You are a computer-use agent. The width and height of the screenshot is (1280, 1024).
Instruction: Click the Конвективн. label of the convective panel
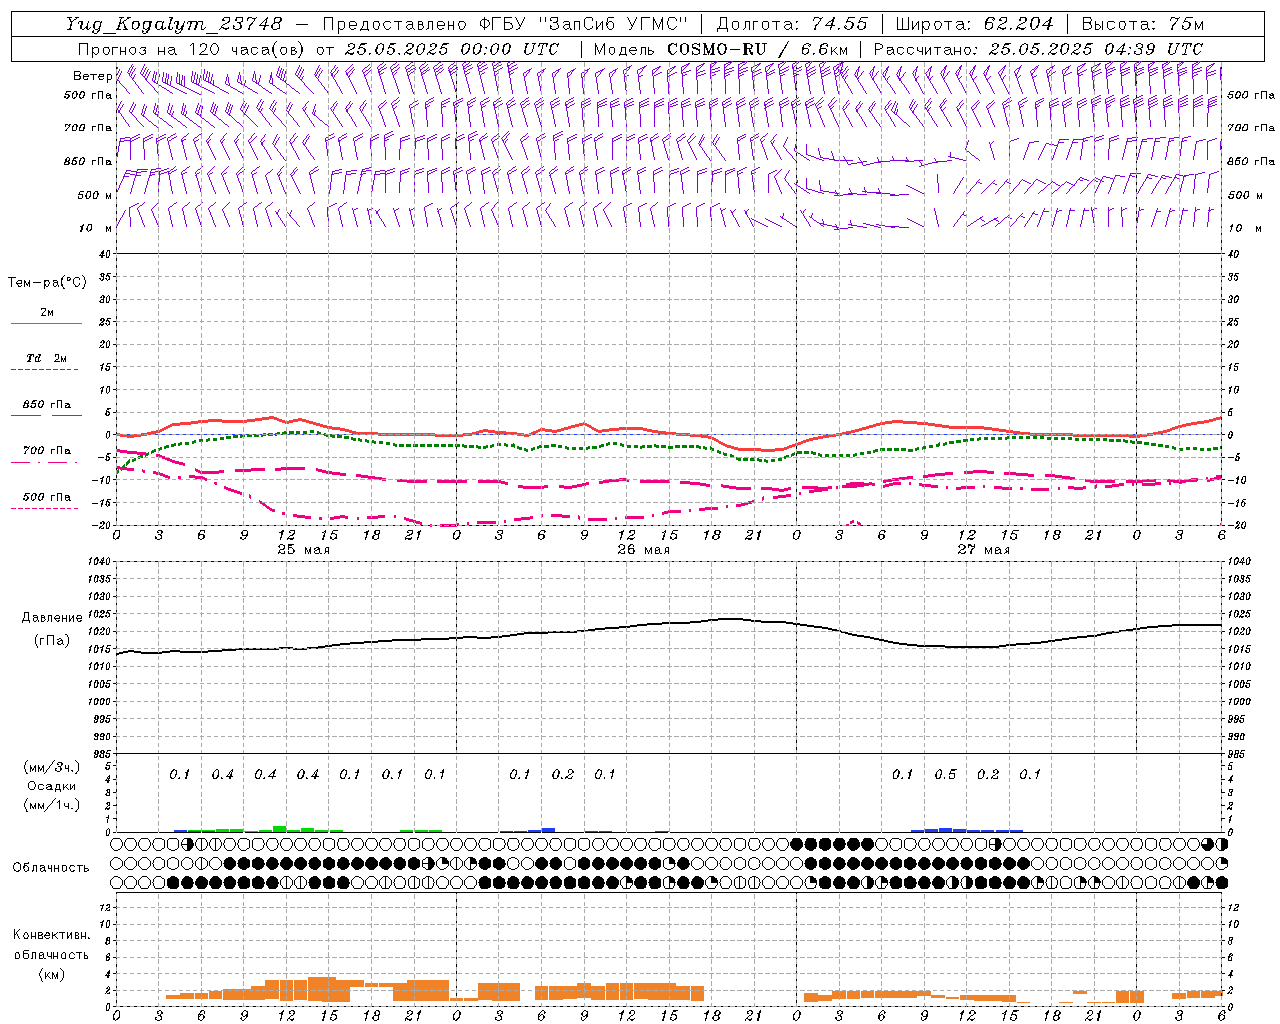(51, 935)
